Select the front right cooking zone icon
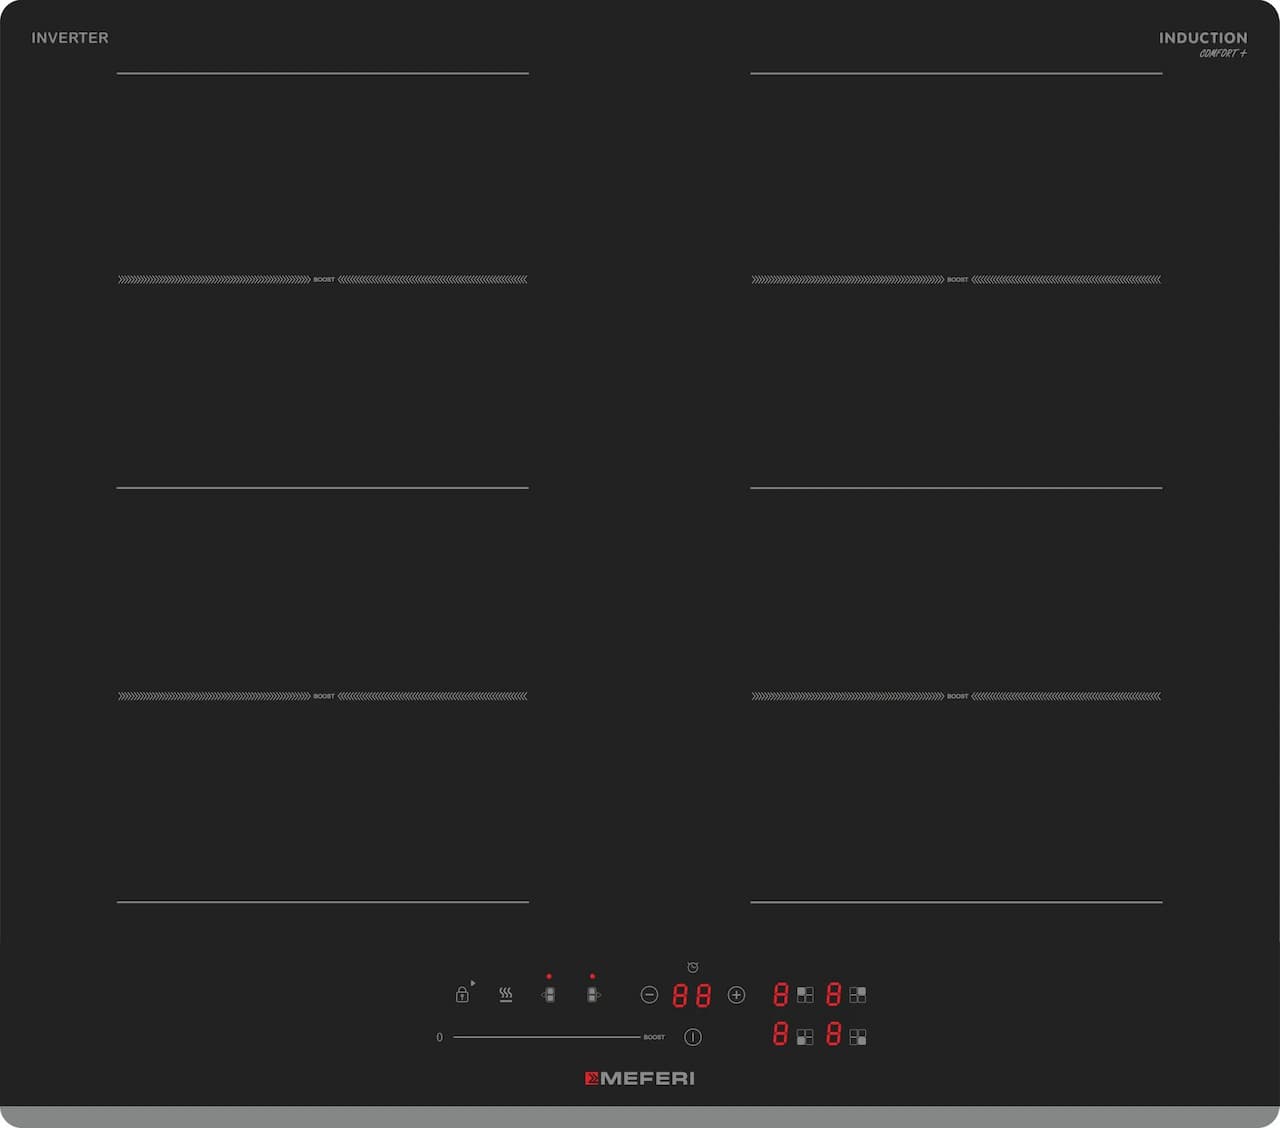1280x1128 pixels. 858,1037
